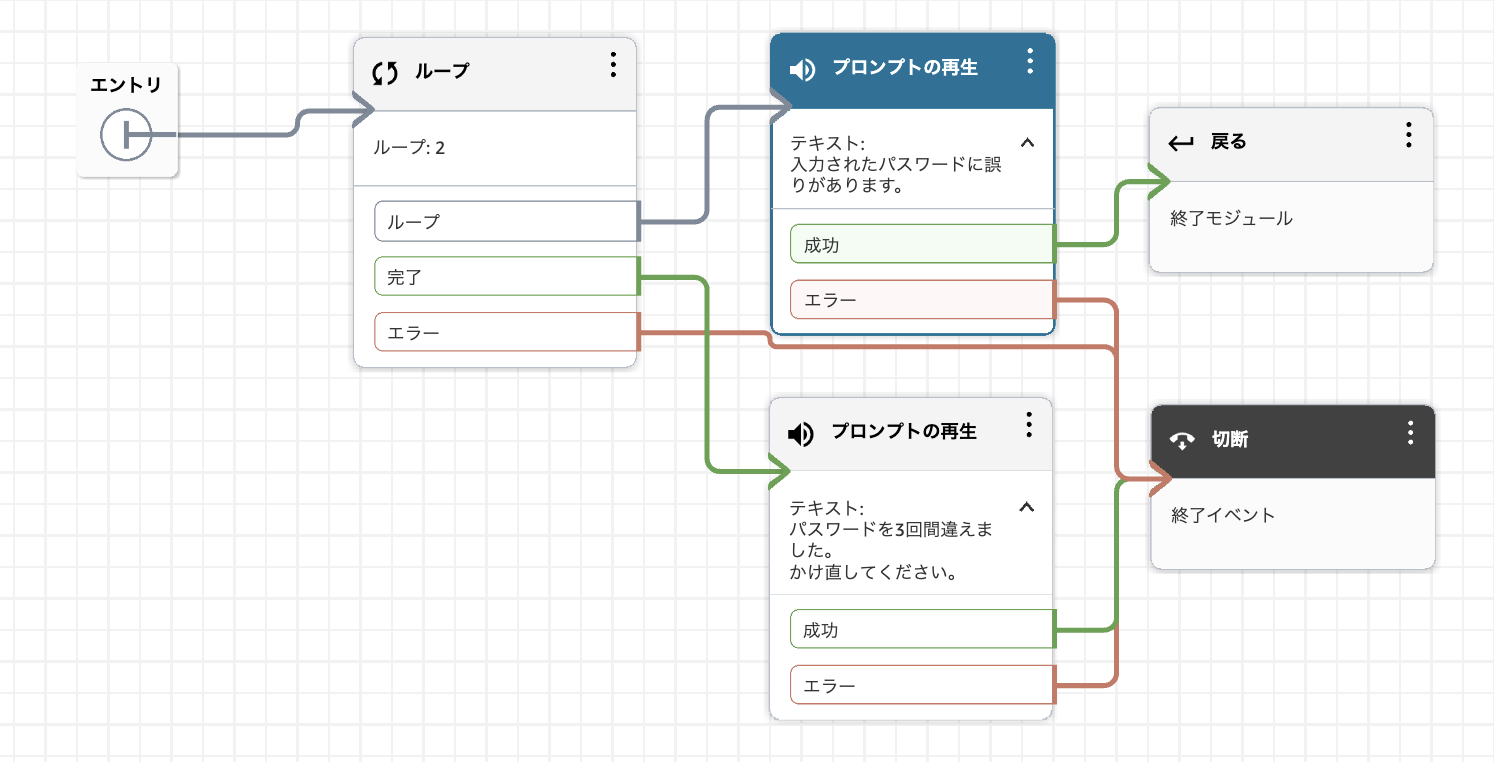
Task: Open the three-dot menu of 戻る block
Action: point(1408,135)
